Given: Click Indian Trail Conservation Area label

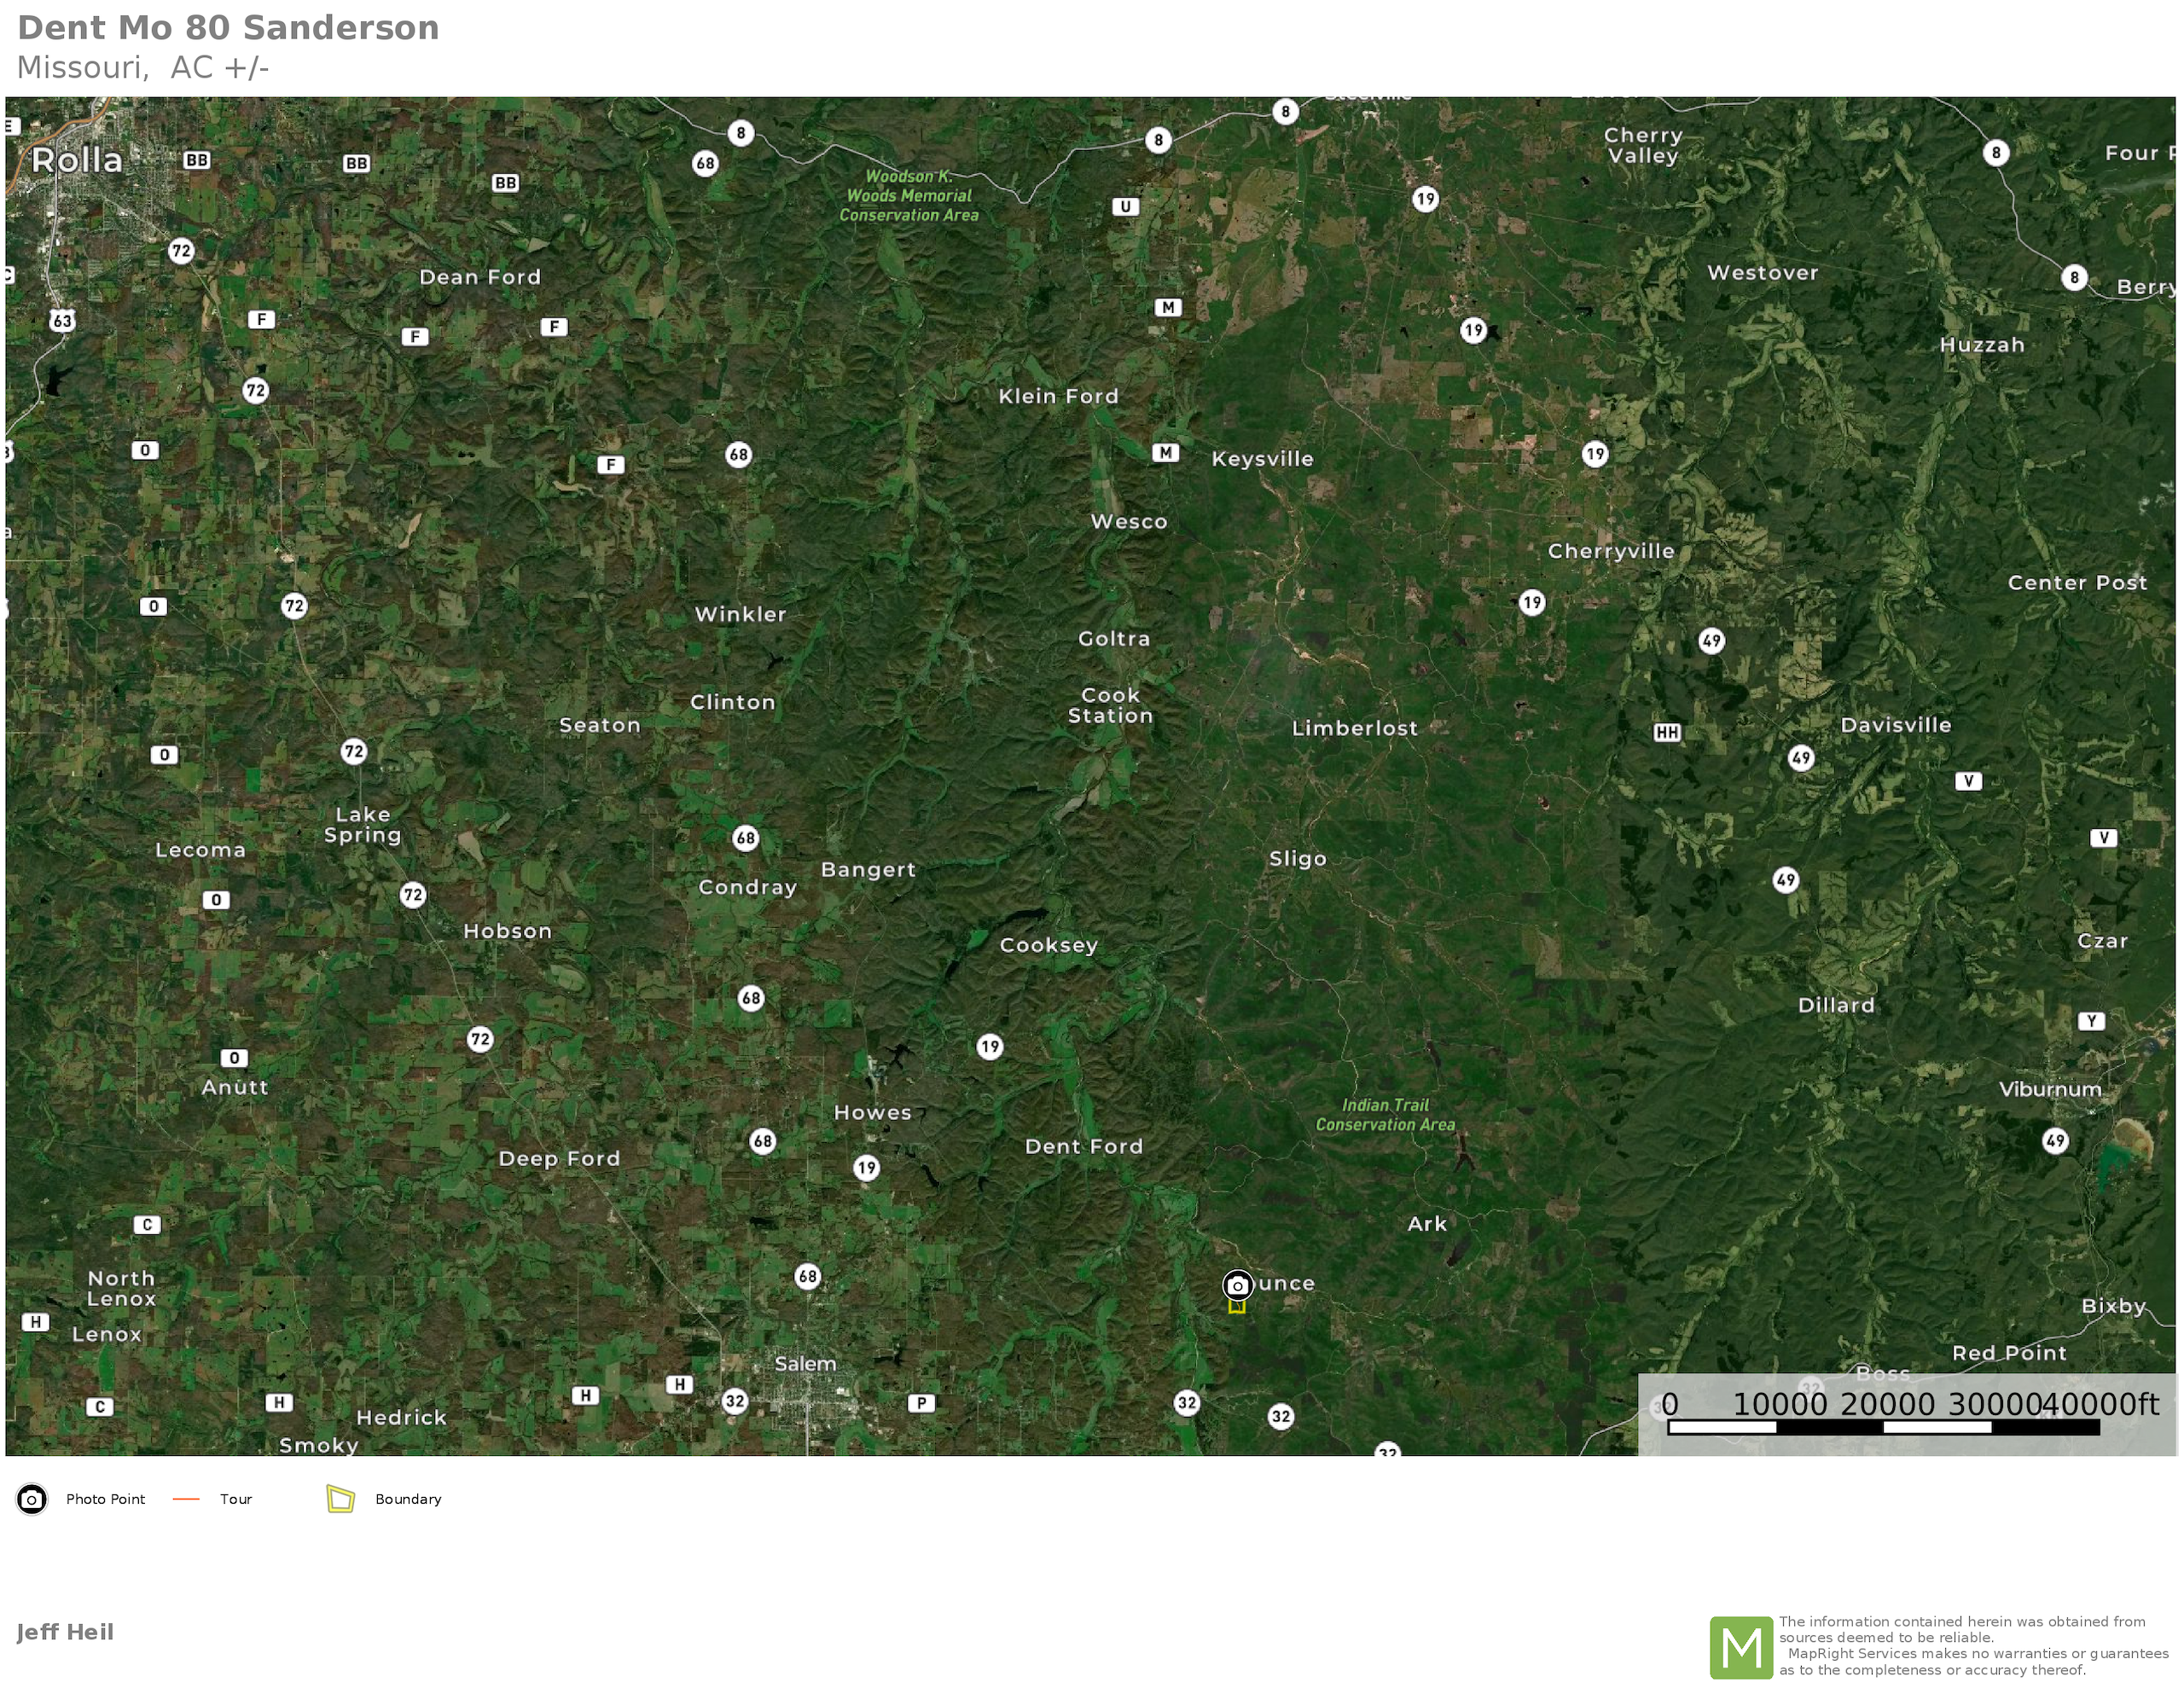Looking at the screenshot, I should [x=1385, y=1115].
